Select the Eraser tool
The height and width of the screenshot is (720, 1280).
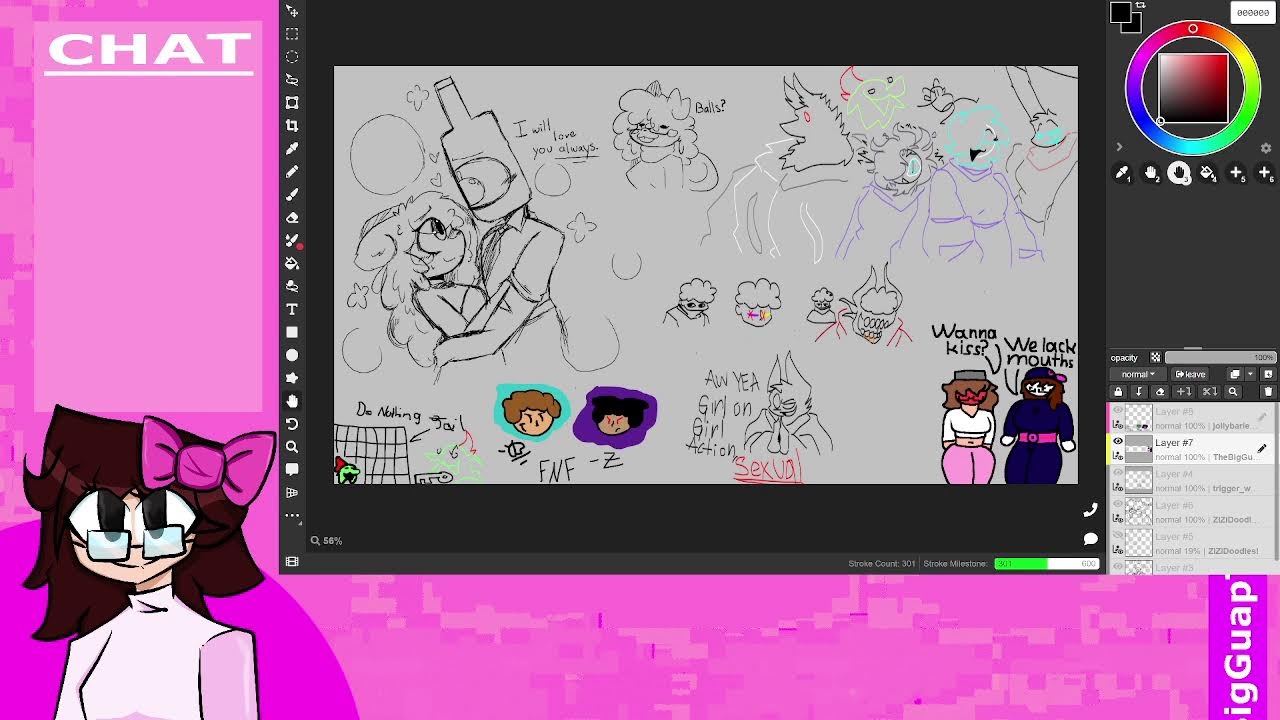click(x=292, y=217)
